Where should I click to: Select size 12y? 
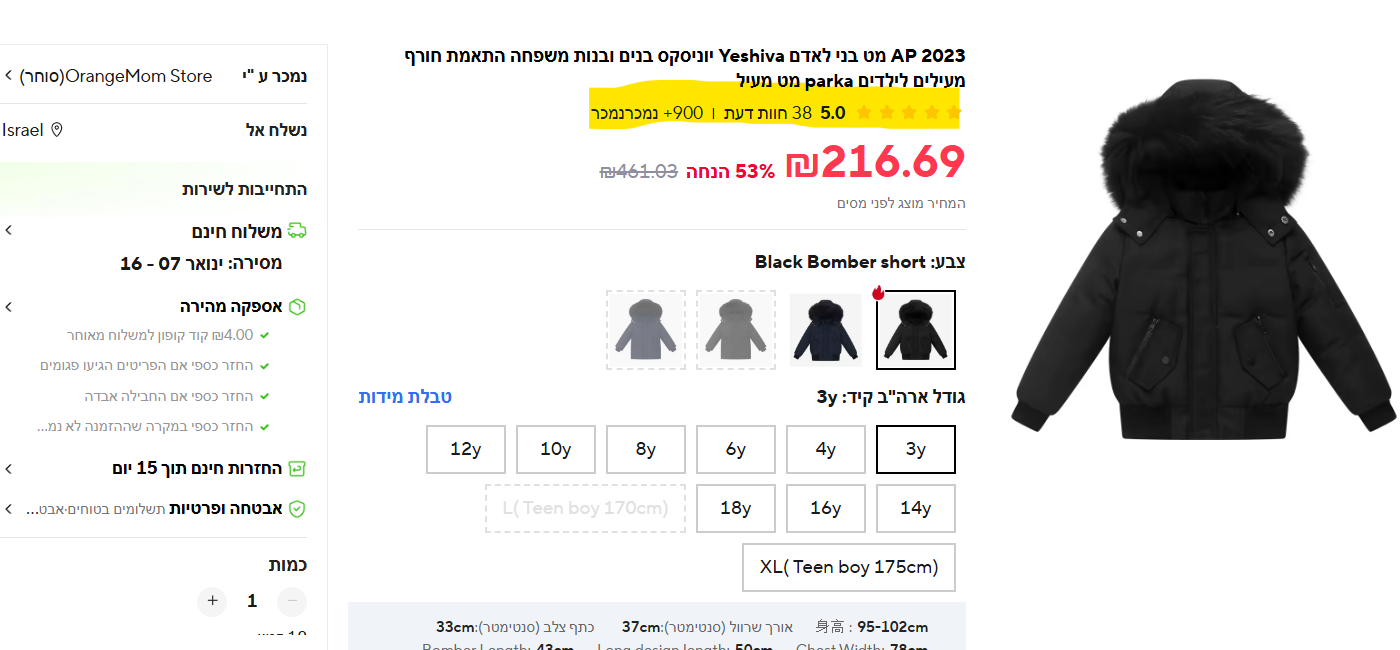[x=466, y=449]
